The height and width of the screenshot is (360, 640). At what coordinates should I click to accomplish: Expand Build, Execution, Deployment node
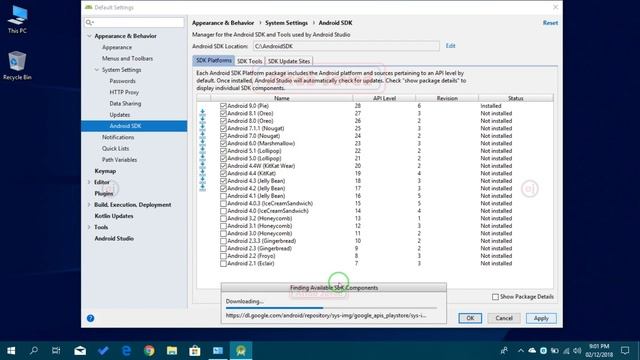89,204
